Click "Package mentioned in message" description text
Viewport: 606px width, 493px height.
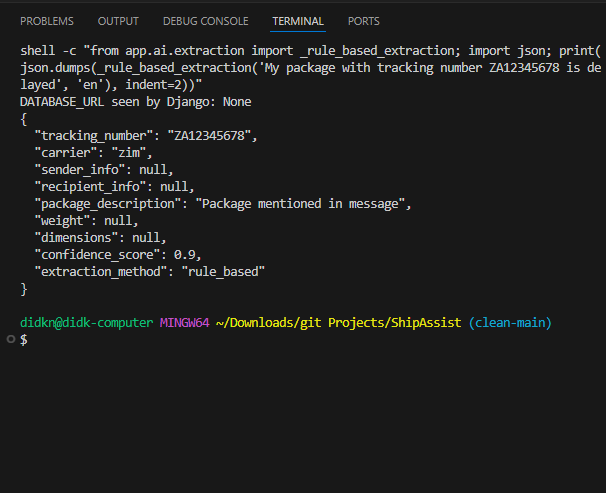point(303,204)
